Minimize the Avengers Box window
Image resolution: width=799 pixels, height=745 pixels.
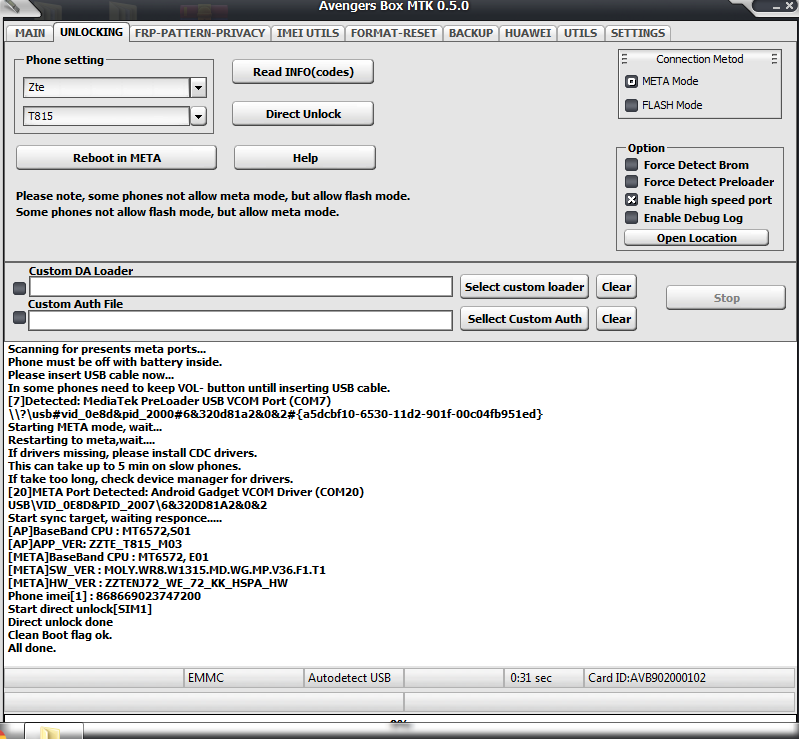tap(776, 6)
